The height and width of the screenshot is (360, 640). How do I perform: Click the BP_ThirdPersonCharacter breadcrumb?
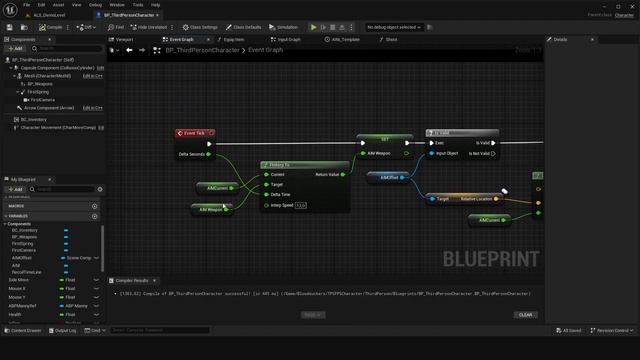(202, 50)
